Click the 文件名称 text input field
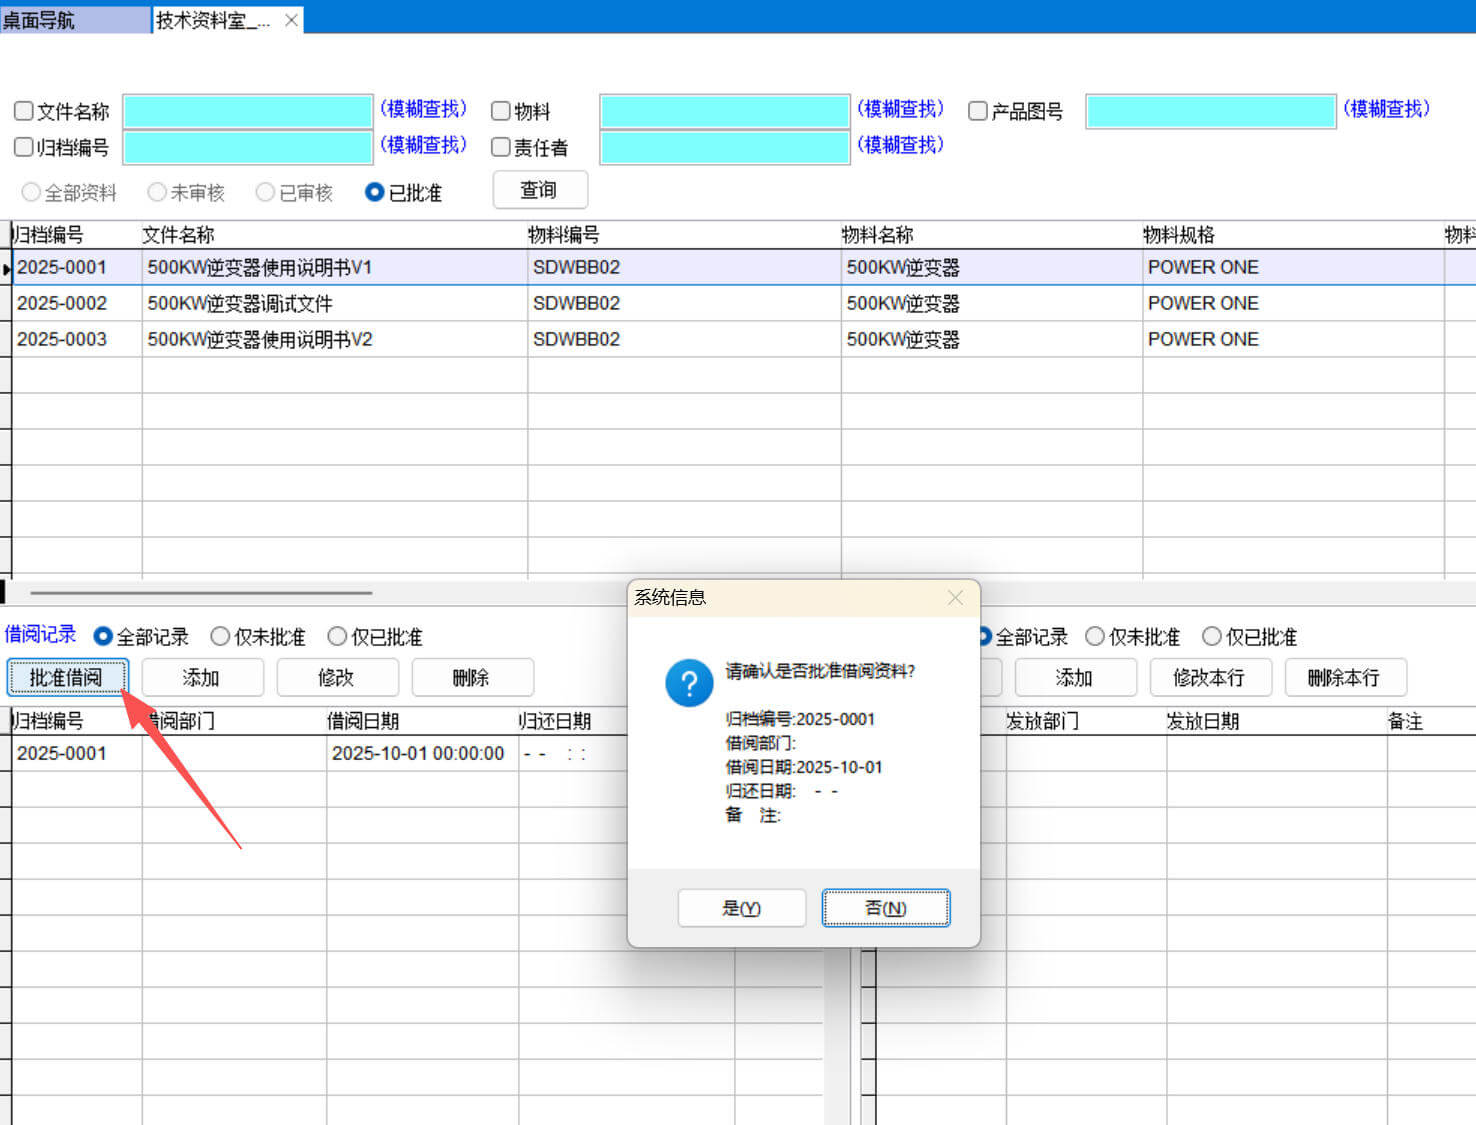This screenshot has height=1125, width=1476. 247,111
